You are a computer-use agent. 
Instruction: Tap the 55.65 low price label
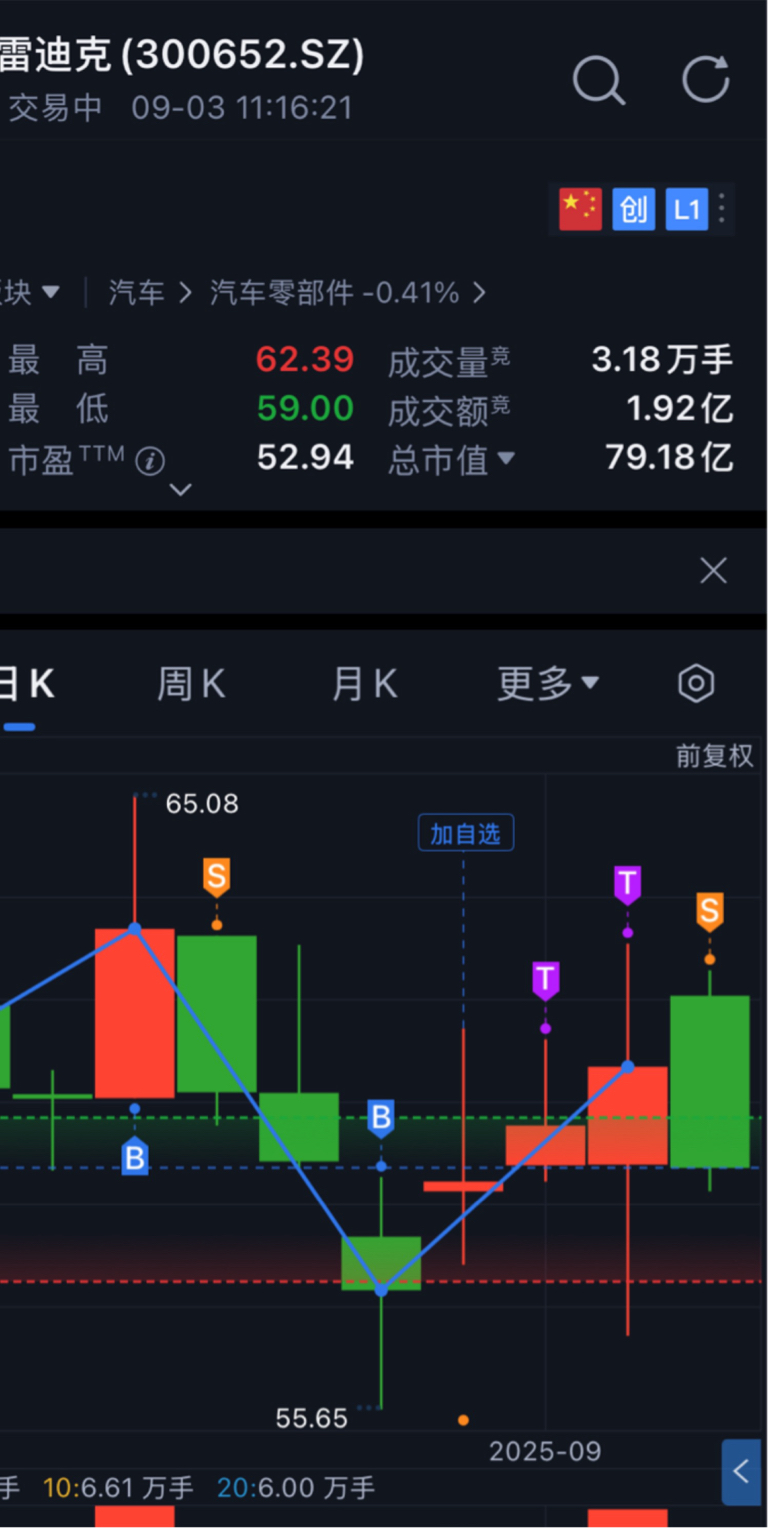click(x=311, y=1418)
